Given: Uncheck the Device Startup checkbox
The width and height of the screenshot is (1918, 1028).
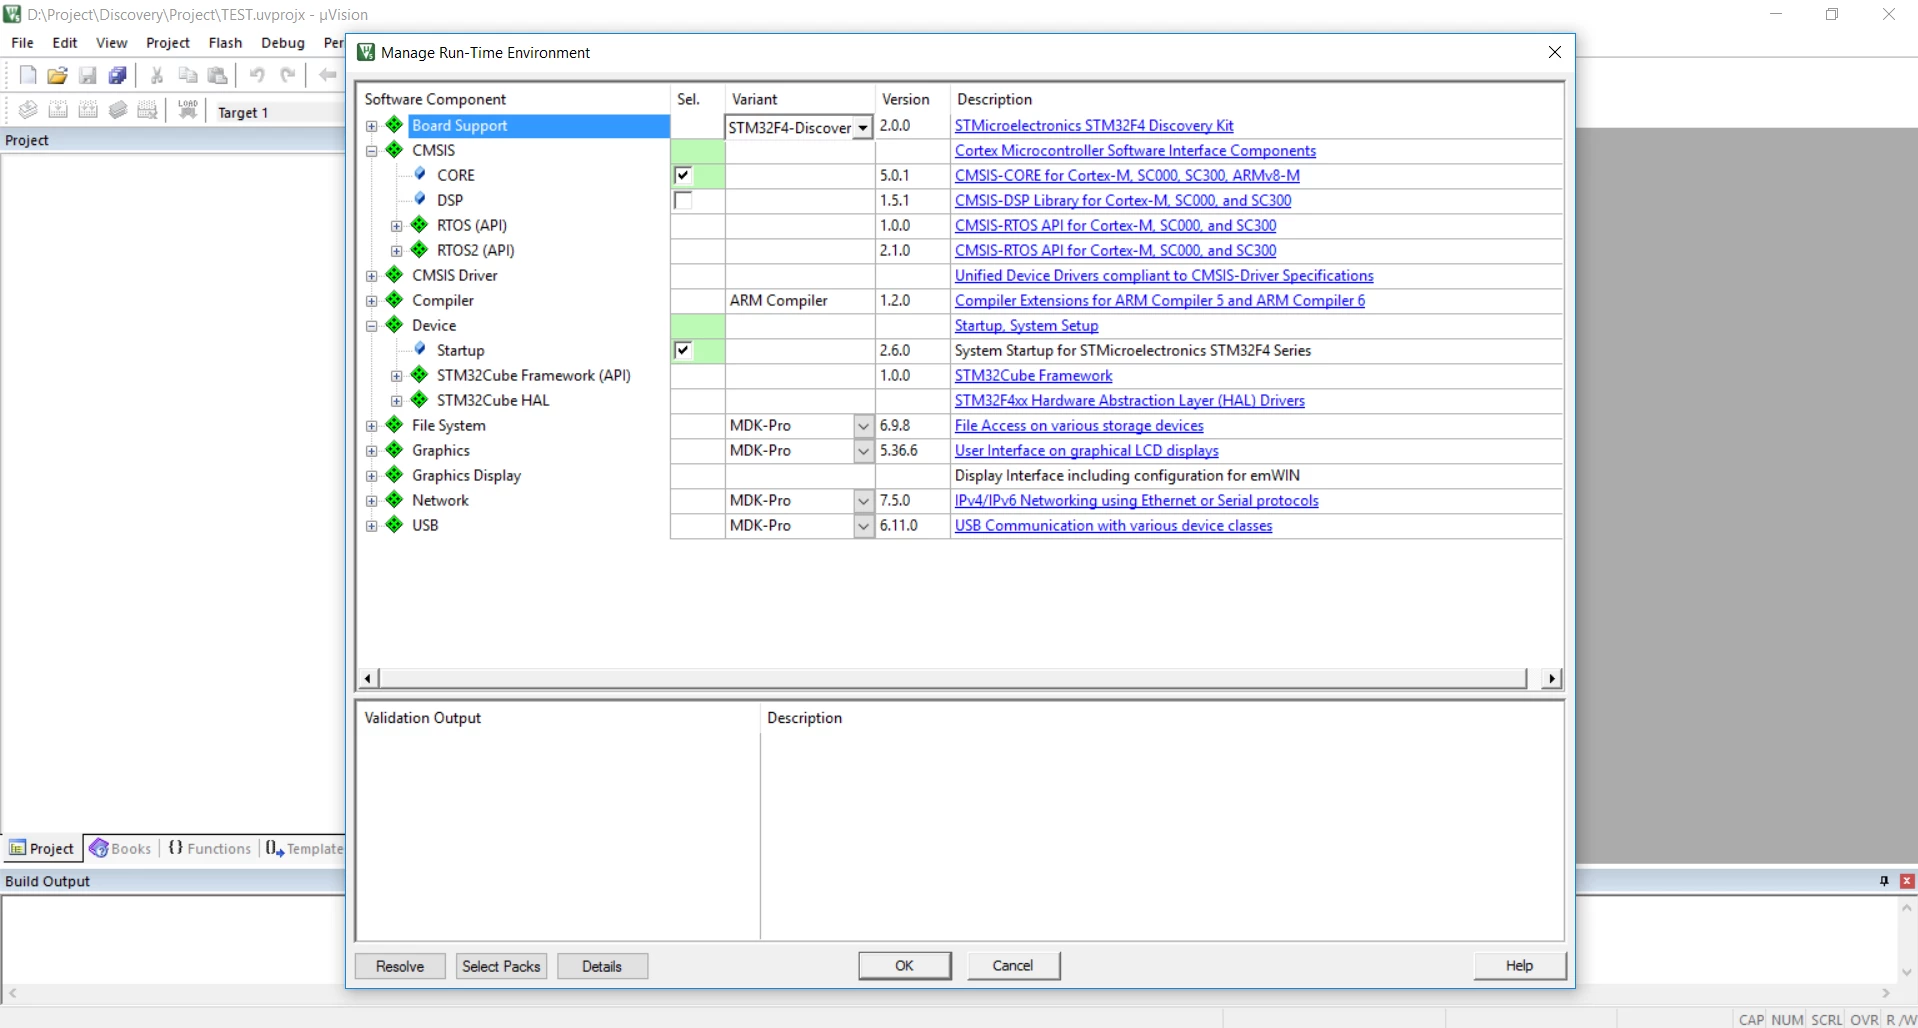Looking at the screenshot, I should click(x=683, y=350).
